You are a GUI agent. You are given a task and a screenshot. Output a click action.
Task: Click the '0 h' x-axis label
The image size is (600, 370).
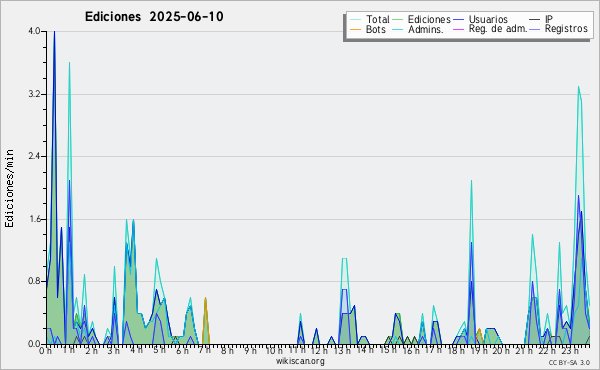tap(45, 350)
